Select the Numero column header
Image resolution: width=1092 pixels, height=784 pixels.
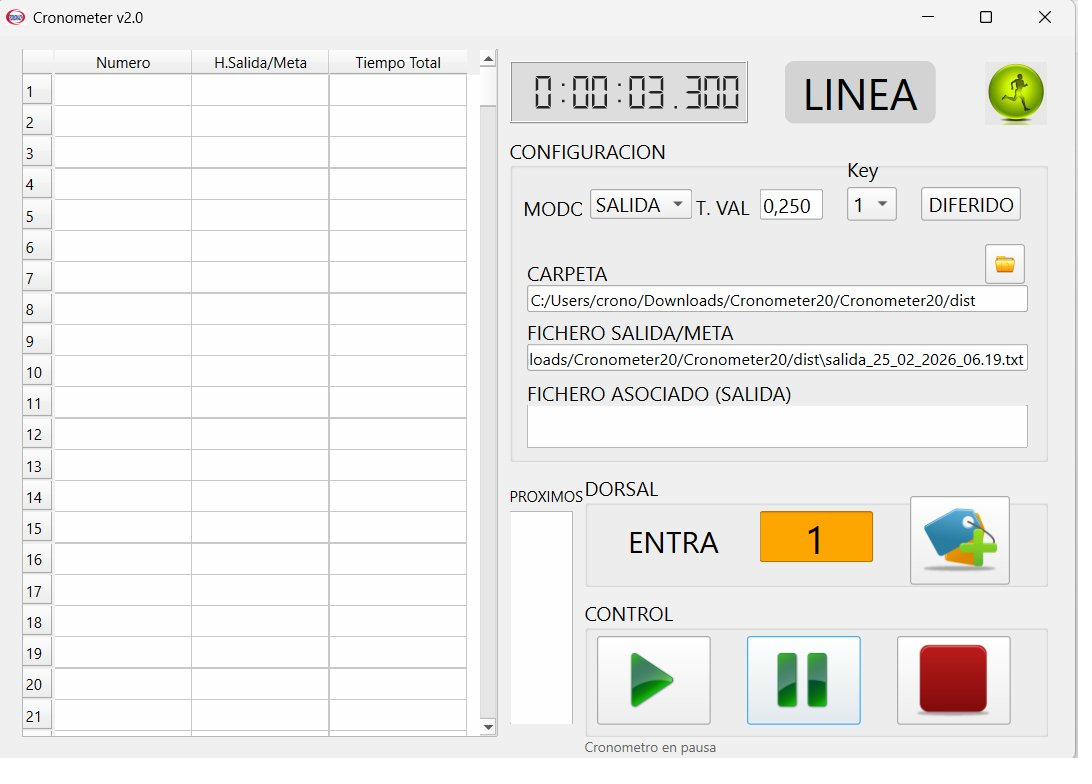pyautogui.click(x=123, y=63)
